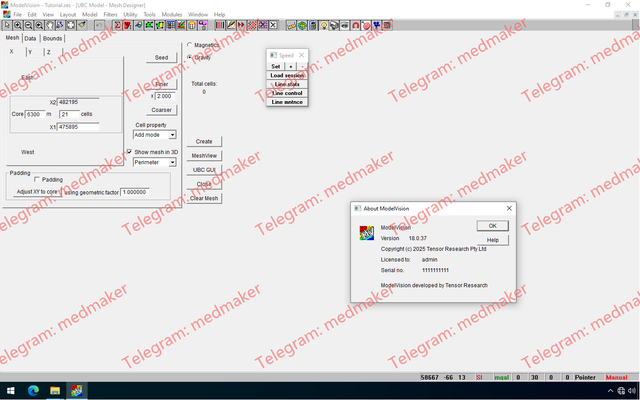Click the red V toolbar icon
This screenshot has width=640, height=400.
point(128,25)
